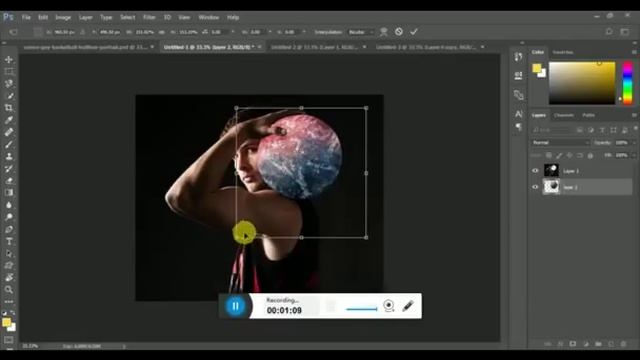This screenshot has width=640, height=360.
Task: Switch to the Paths tab
Action: 588,116
